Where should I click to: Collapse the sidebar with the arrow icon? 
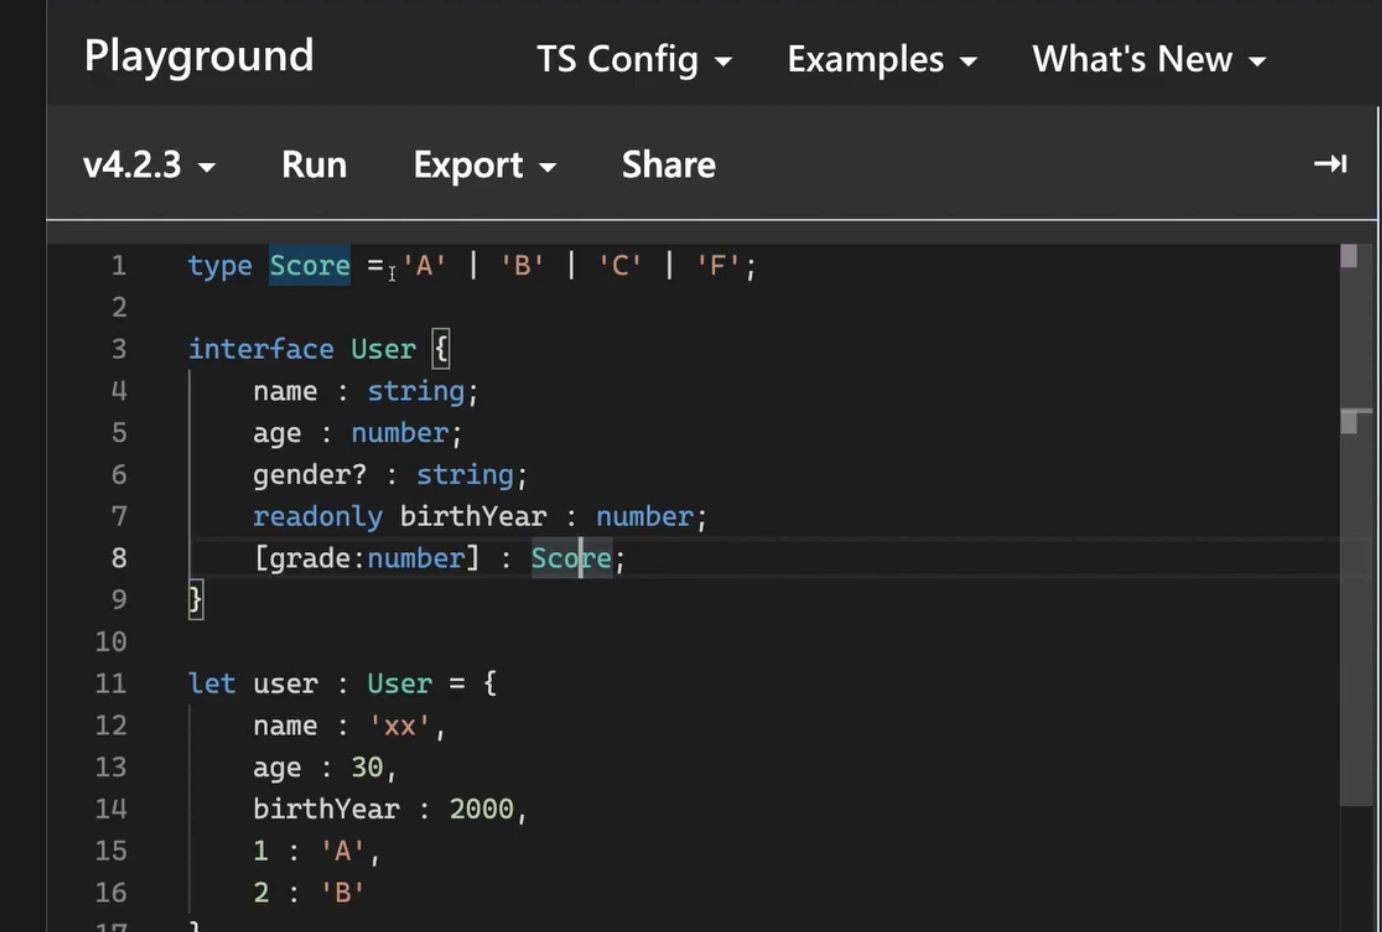click(x=1330, y=163)
